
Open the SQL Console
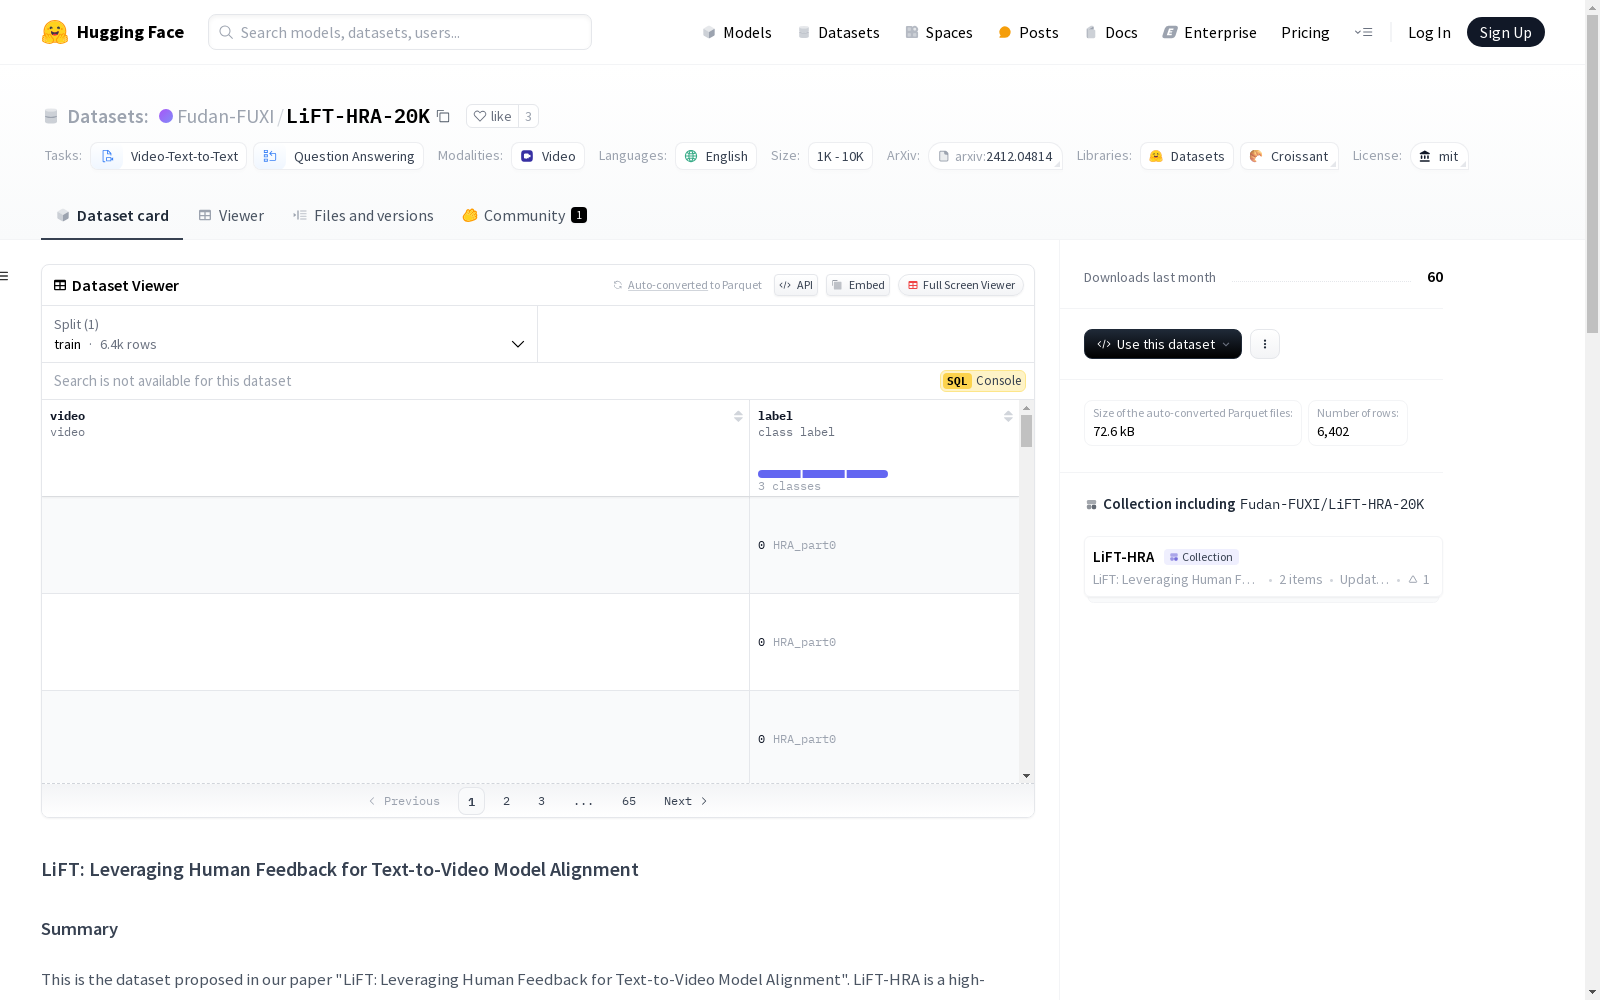[983, 381]
